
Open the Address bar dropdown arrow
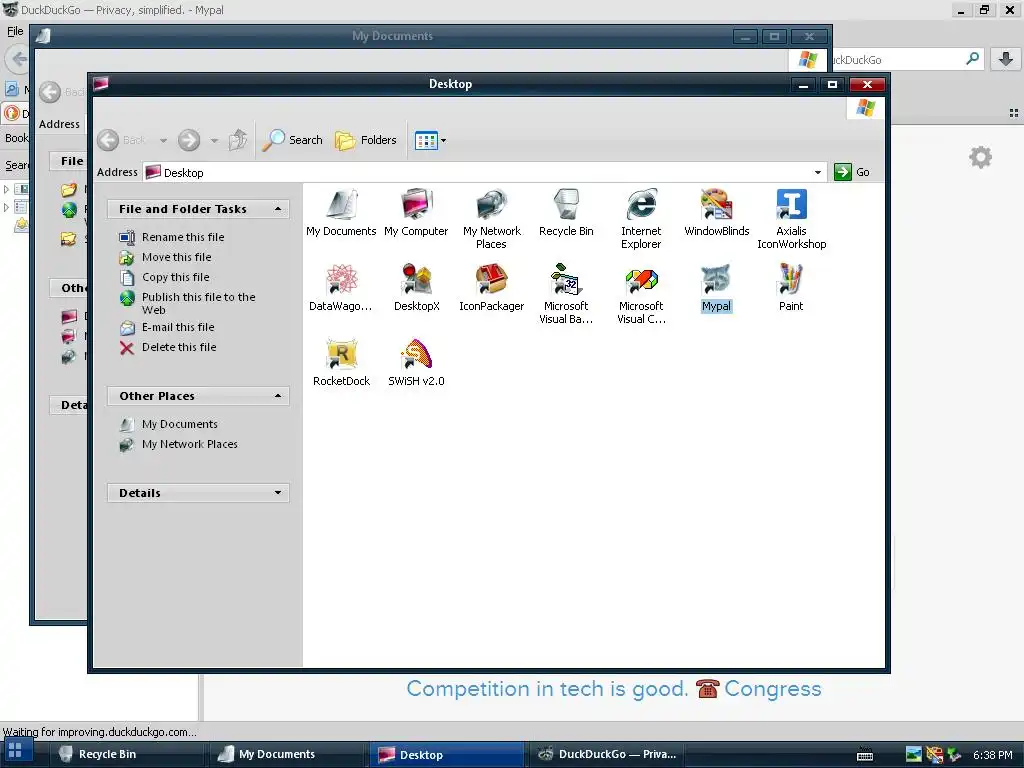(x=818, y=172)
